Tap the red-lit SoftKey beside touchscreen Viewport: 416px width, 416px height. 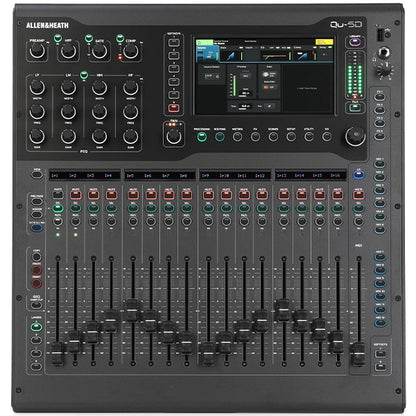[x=174, y=108]
